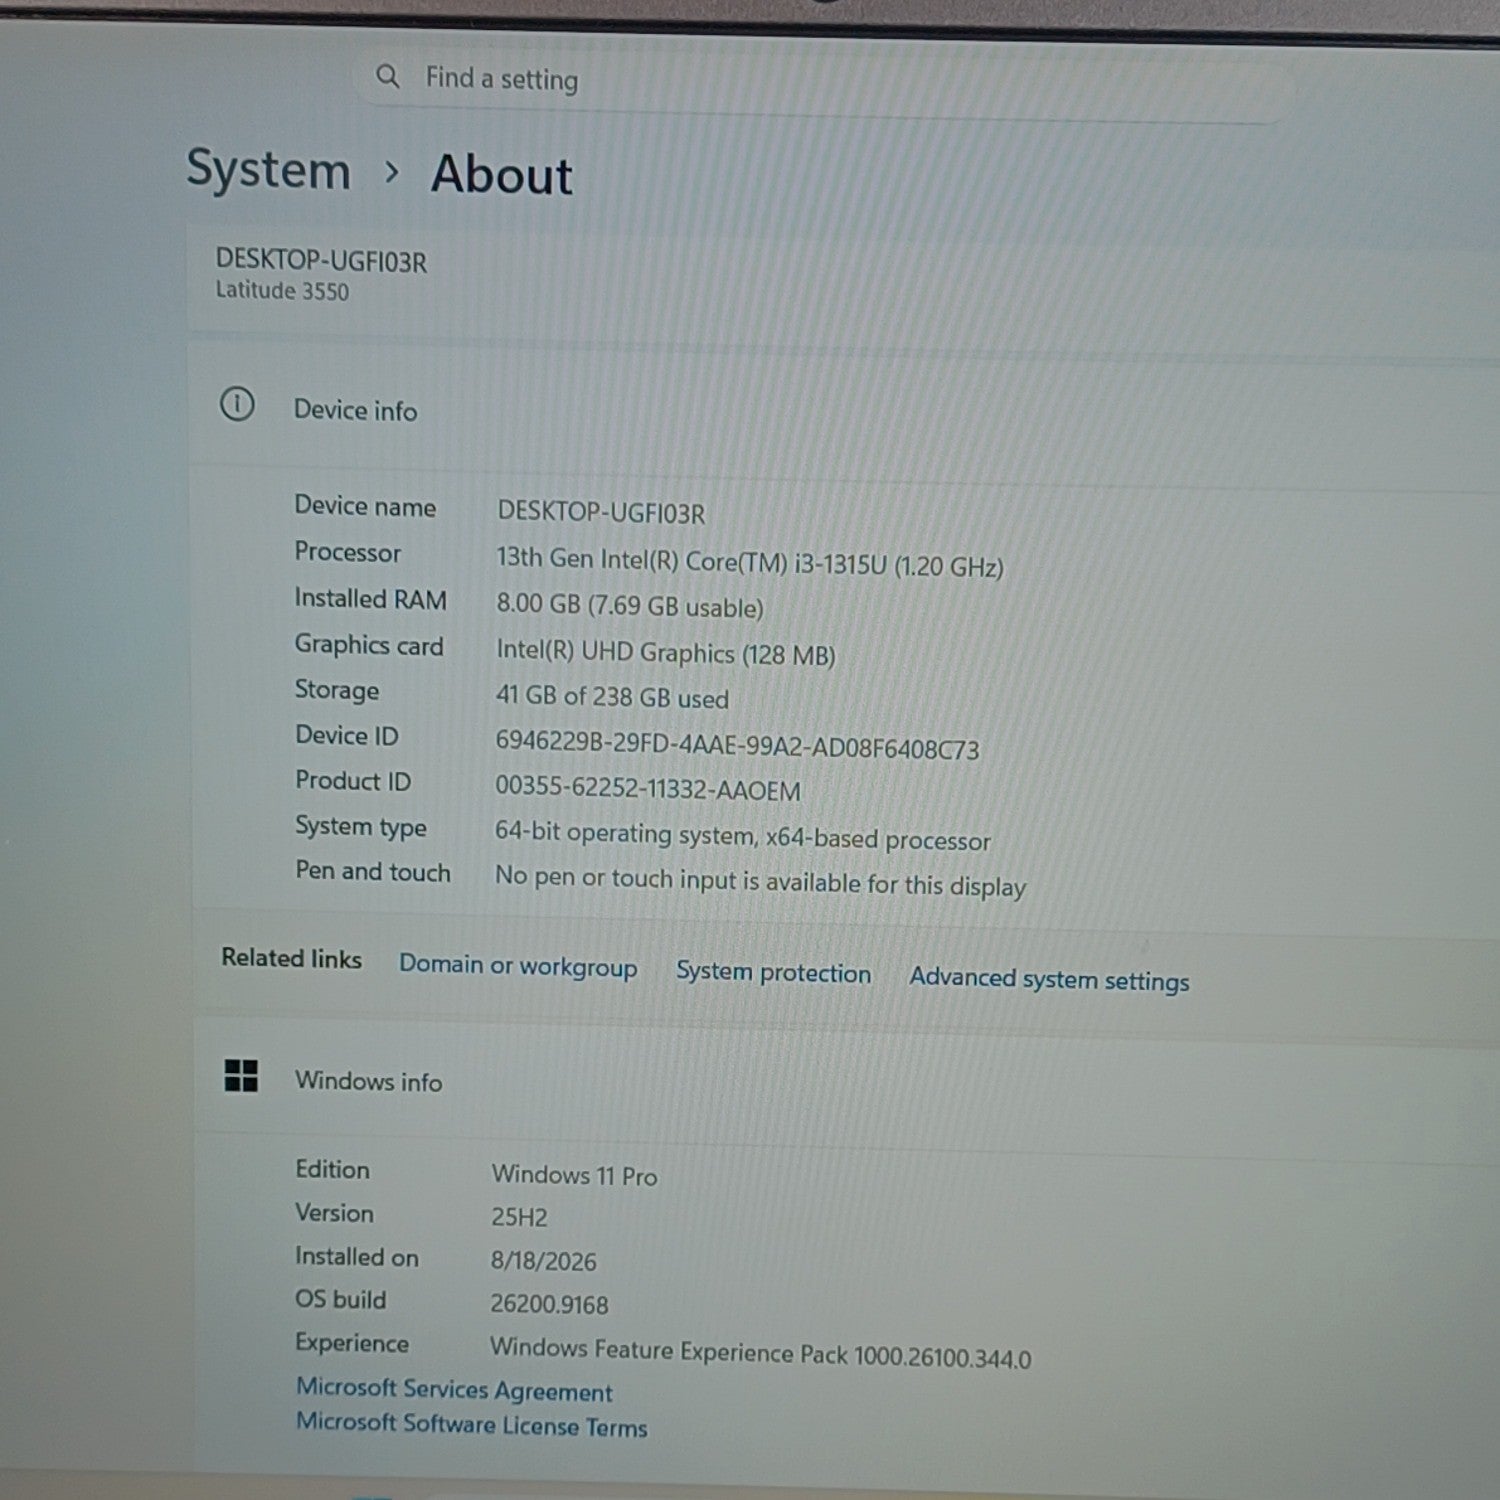Click the Windows logo icon
The width and height of the screenshot is (1500, 1500).
[241, 1076]
